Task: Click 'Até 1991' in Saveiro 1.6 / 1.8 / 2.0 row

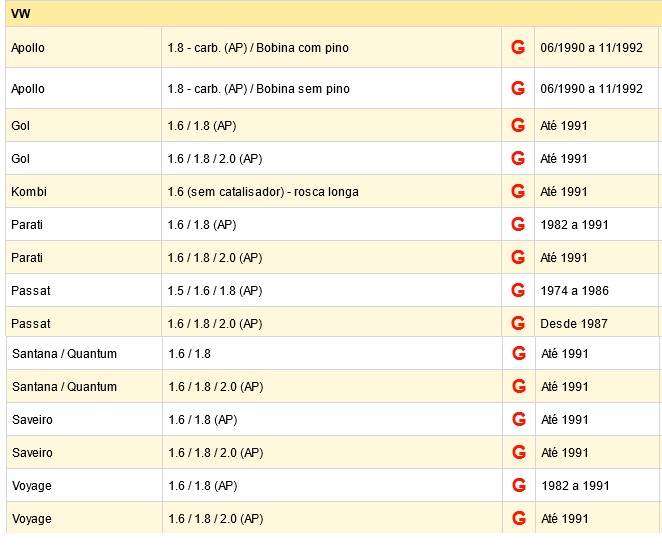Action: (565, 453)
